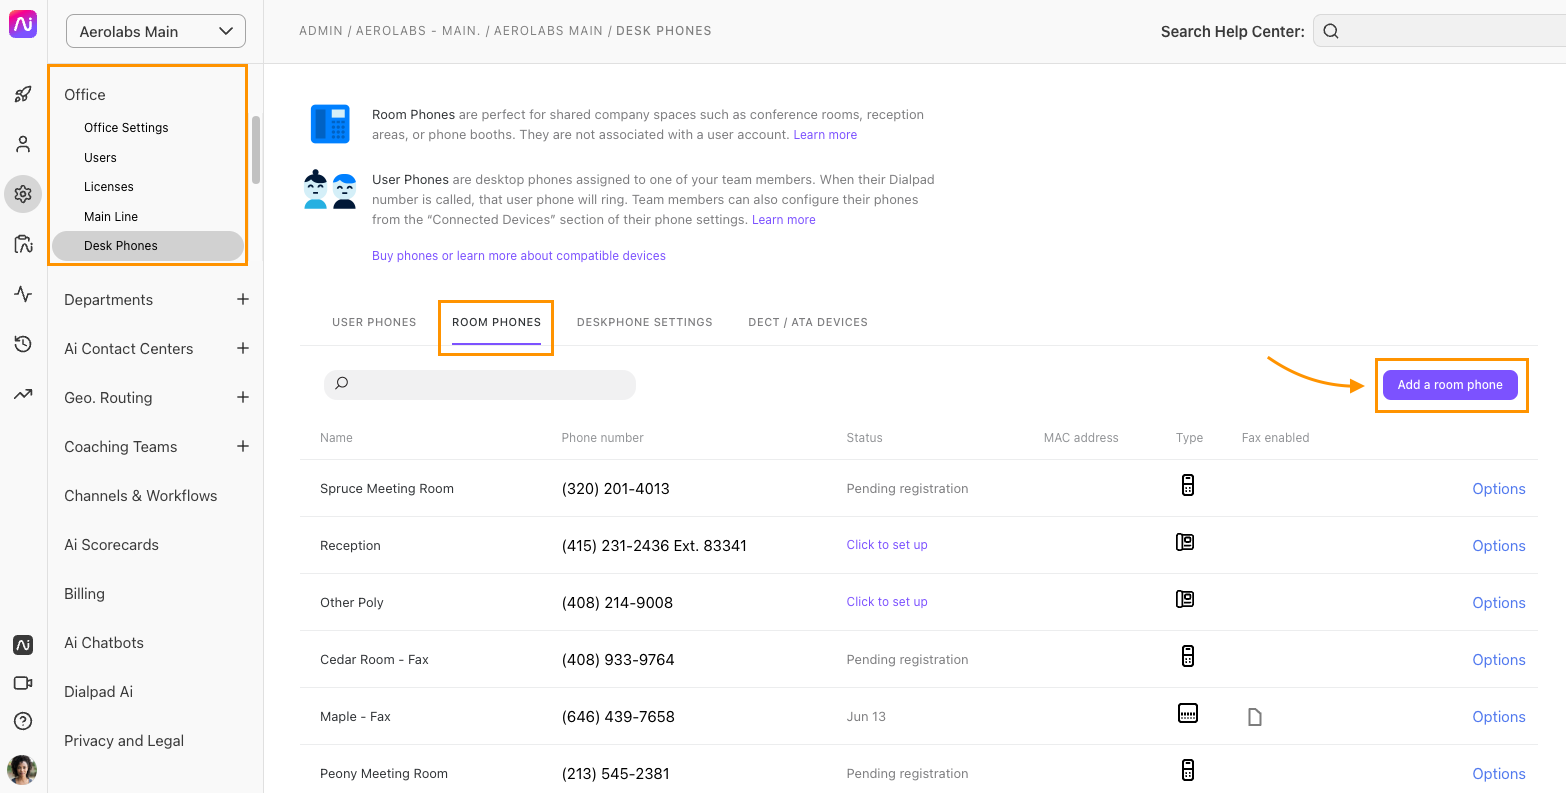Open Options for Cedar Room - Fax
The image size is (1566, 793).
[1498, 660]
